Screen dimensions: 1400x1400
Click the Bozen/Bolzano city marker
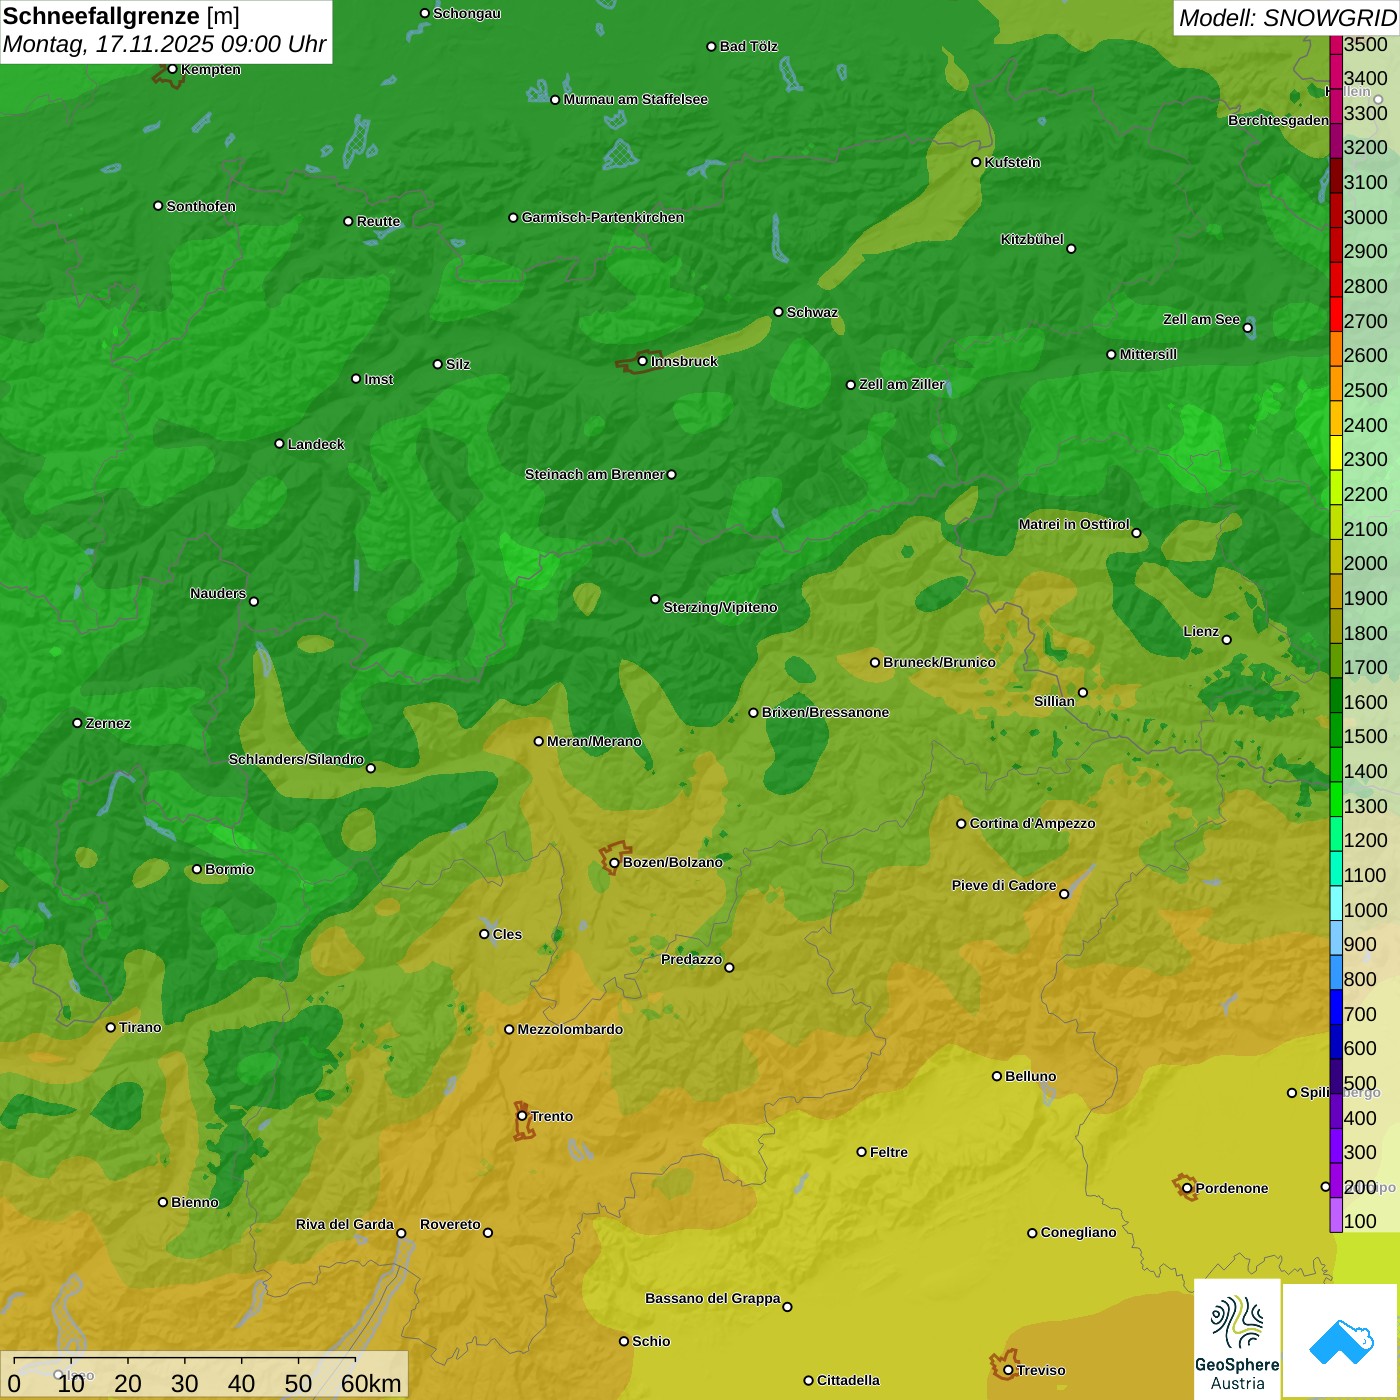[x=614, y=862]
